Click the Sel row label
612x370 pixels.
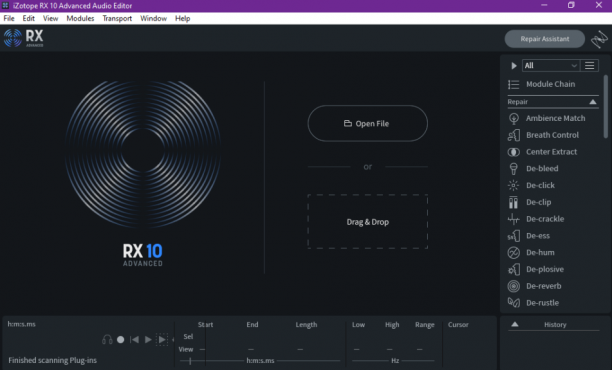(188, 336)
